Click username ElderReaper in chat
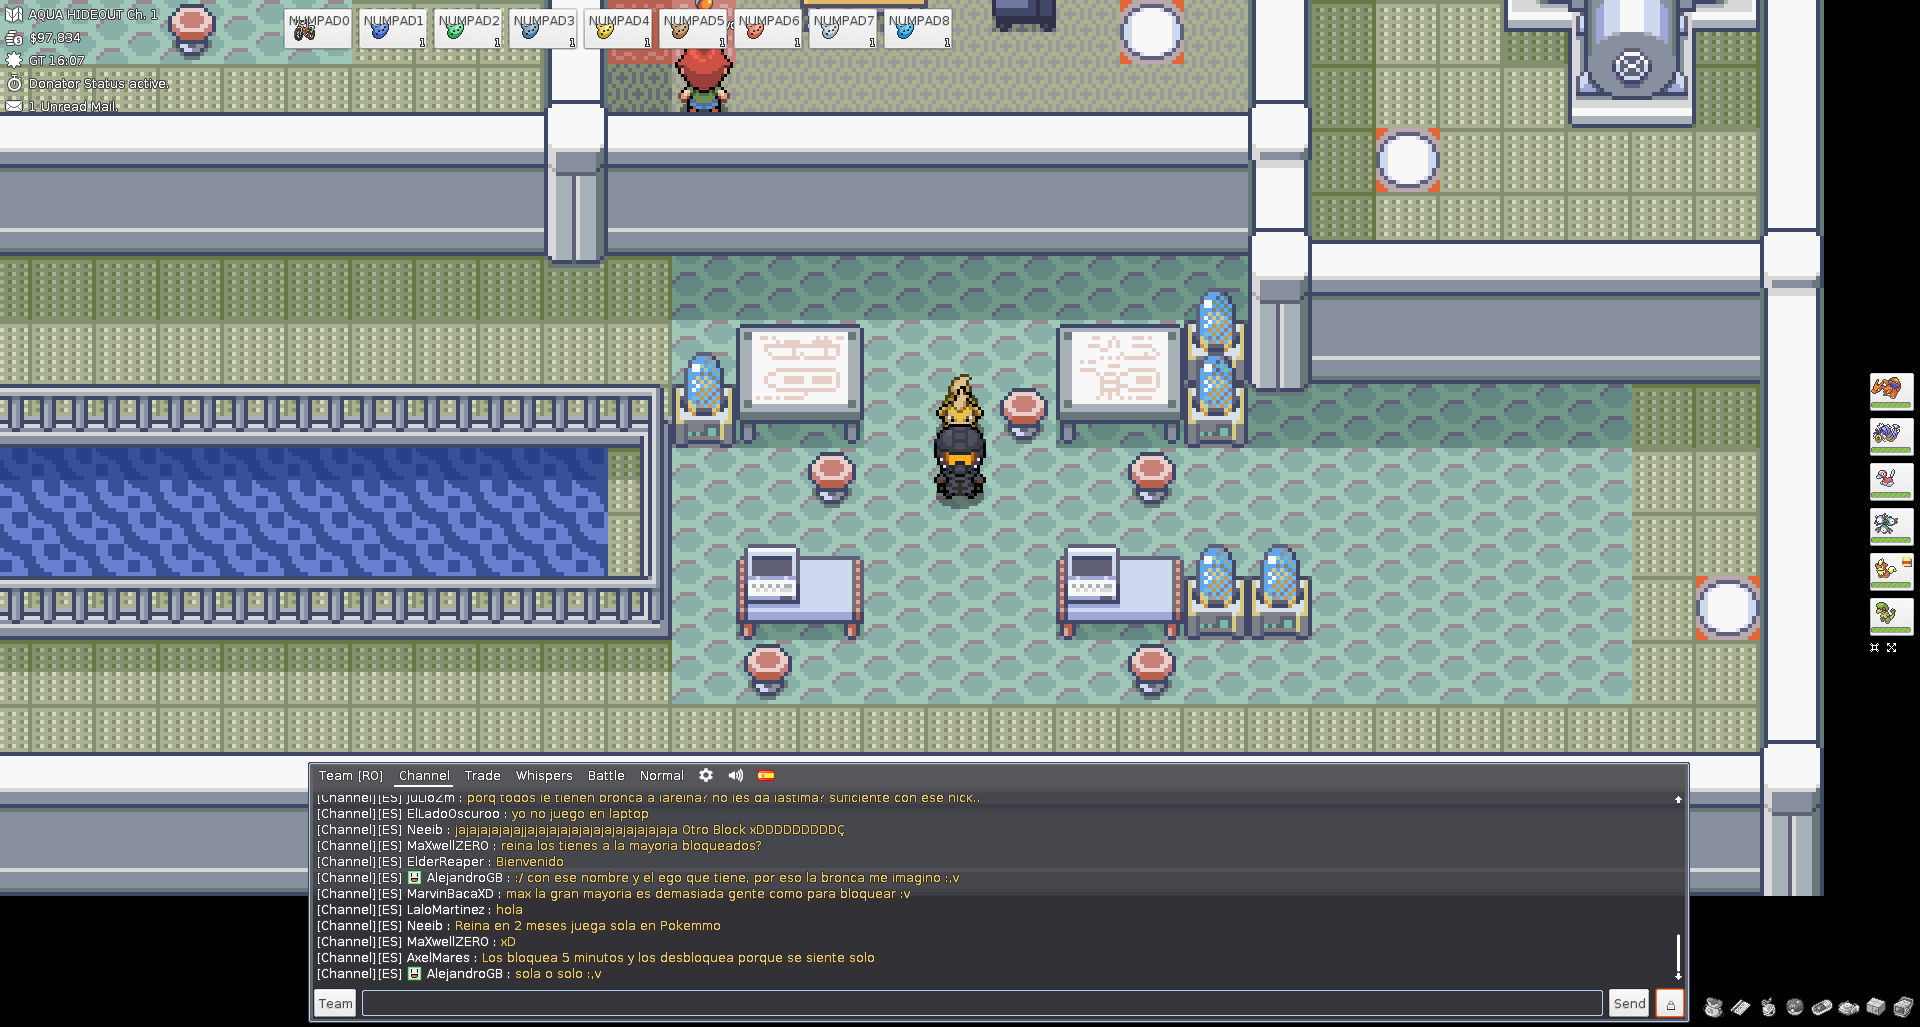This screenshot has width=1920, height=1027. click(x=445, y=861)
